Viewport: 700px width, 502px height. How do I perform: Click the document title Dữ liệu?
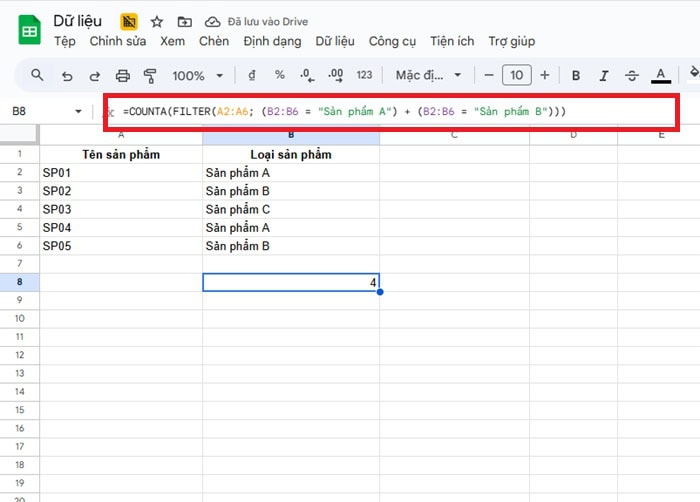coord(78,21)
